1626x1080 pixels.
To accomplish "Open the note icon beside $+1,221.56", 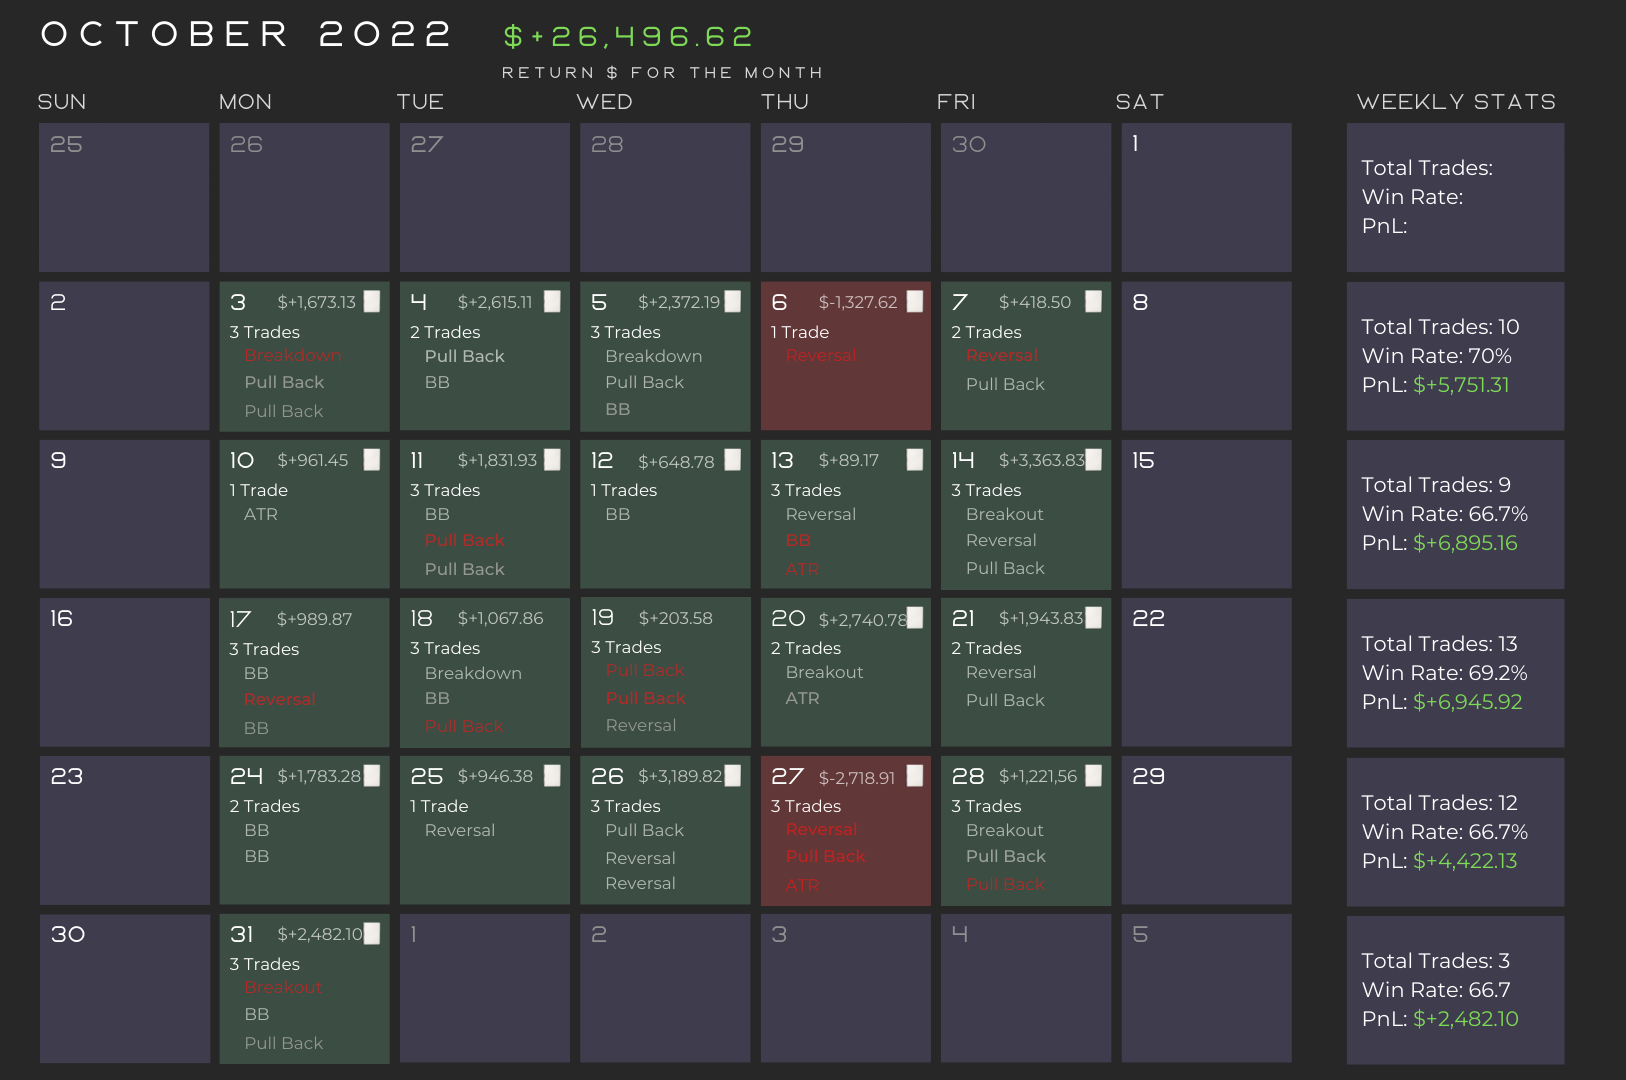I will (x=1094, y=776).
